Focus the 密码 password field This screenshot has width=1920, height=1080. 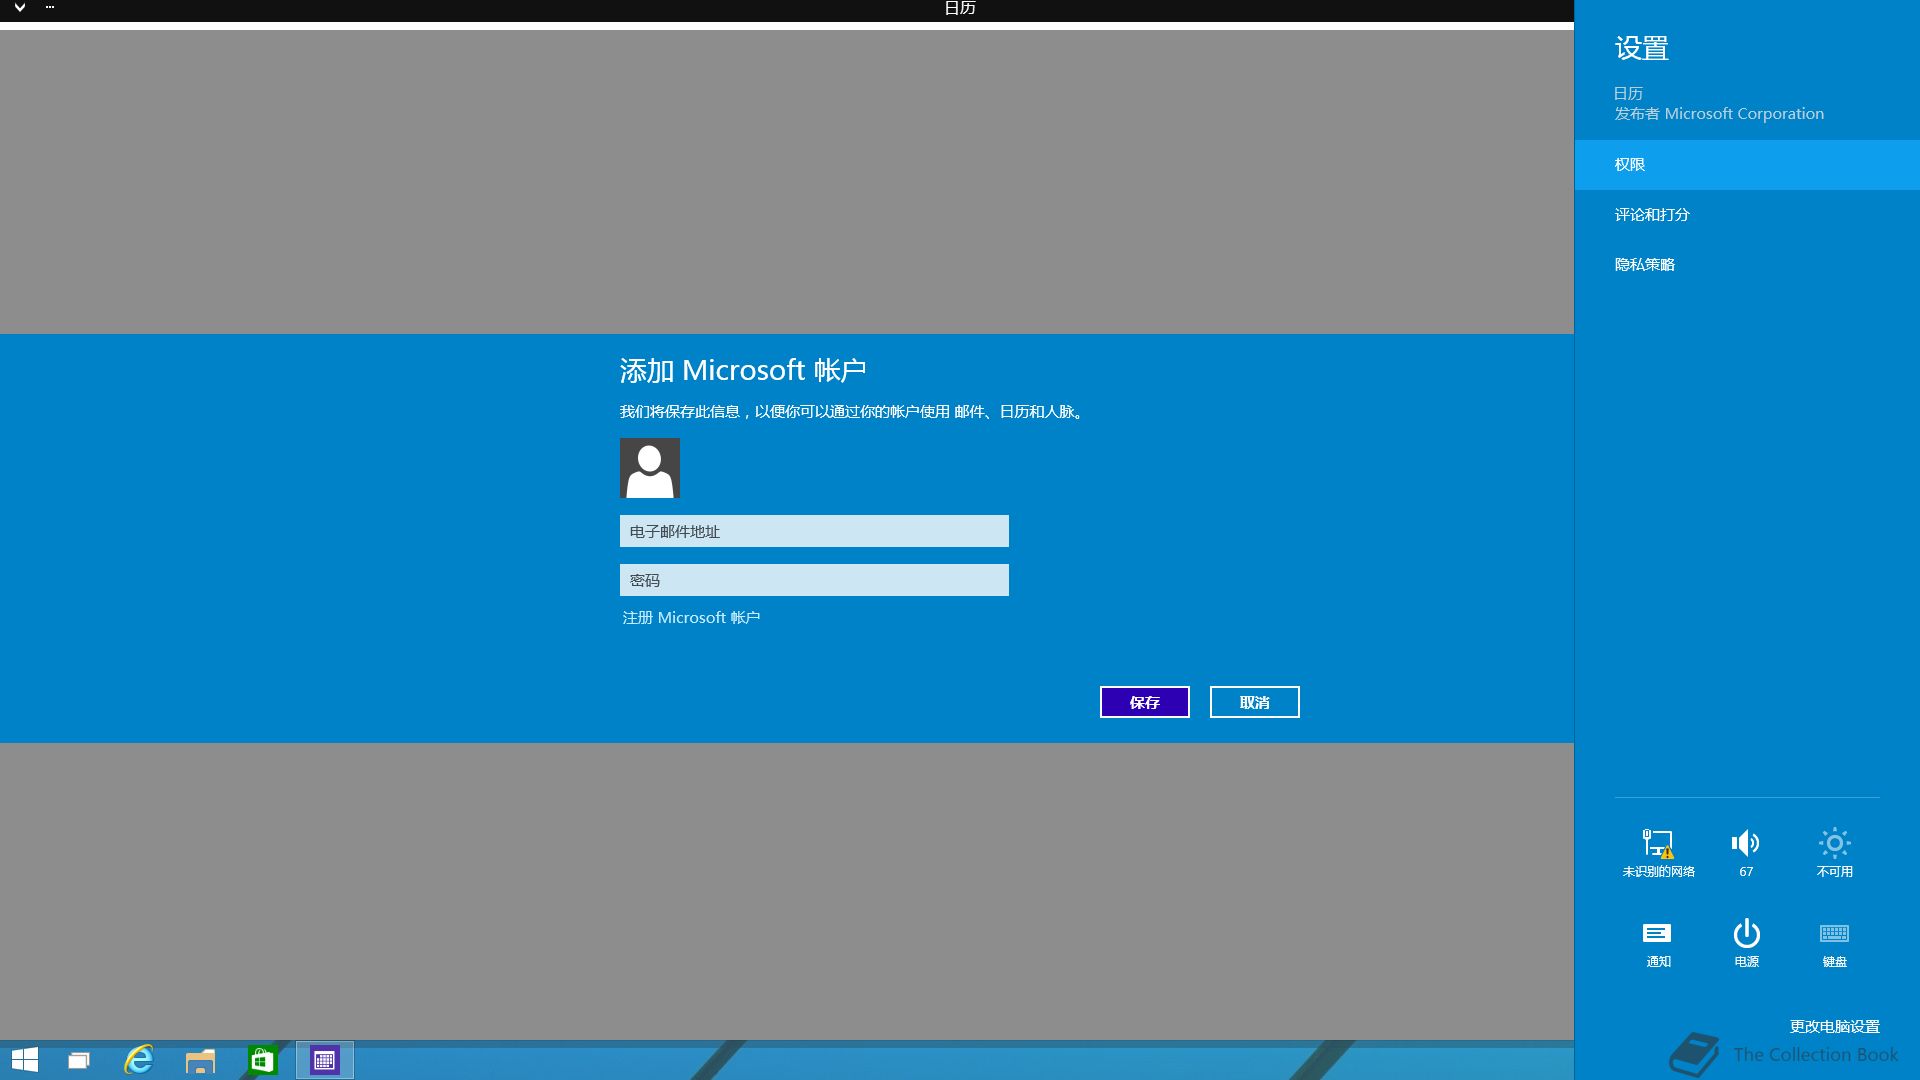coord(814,580)
